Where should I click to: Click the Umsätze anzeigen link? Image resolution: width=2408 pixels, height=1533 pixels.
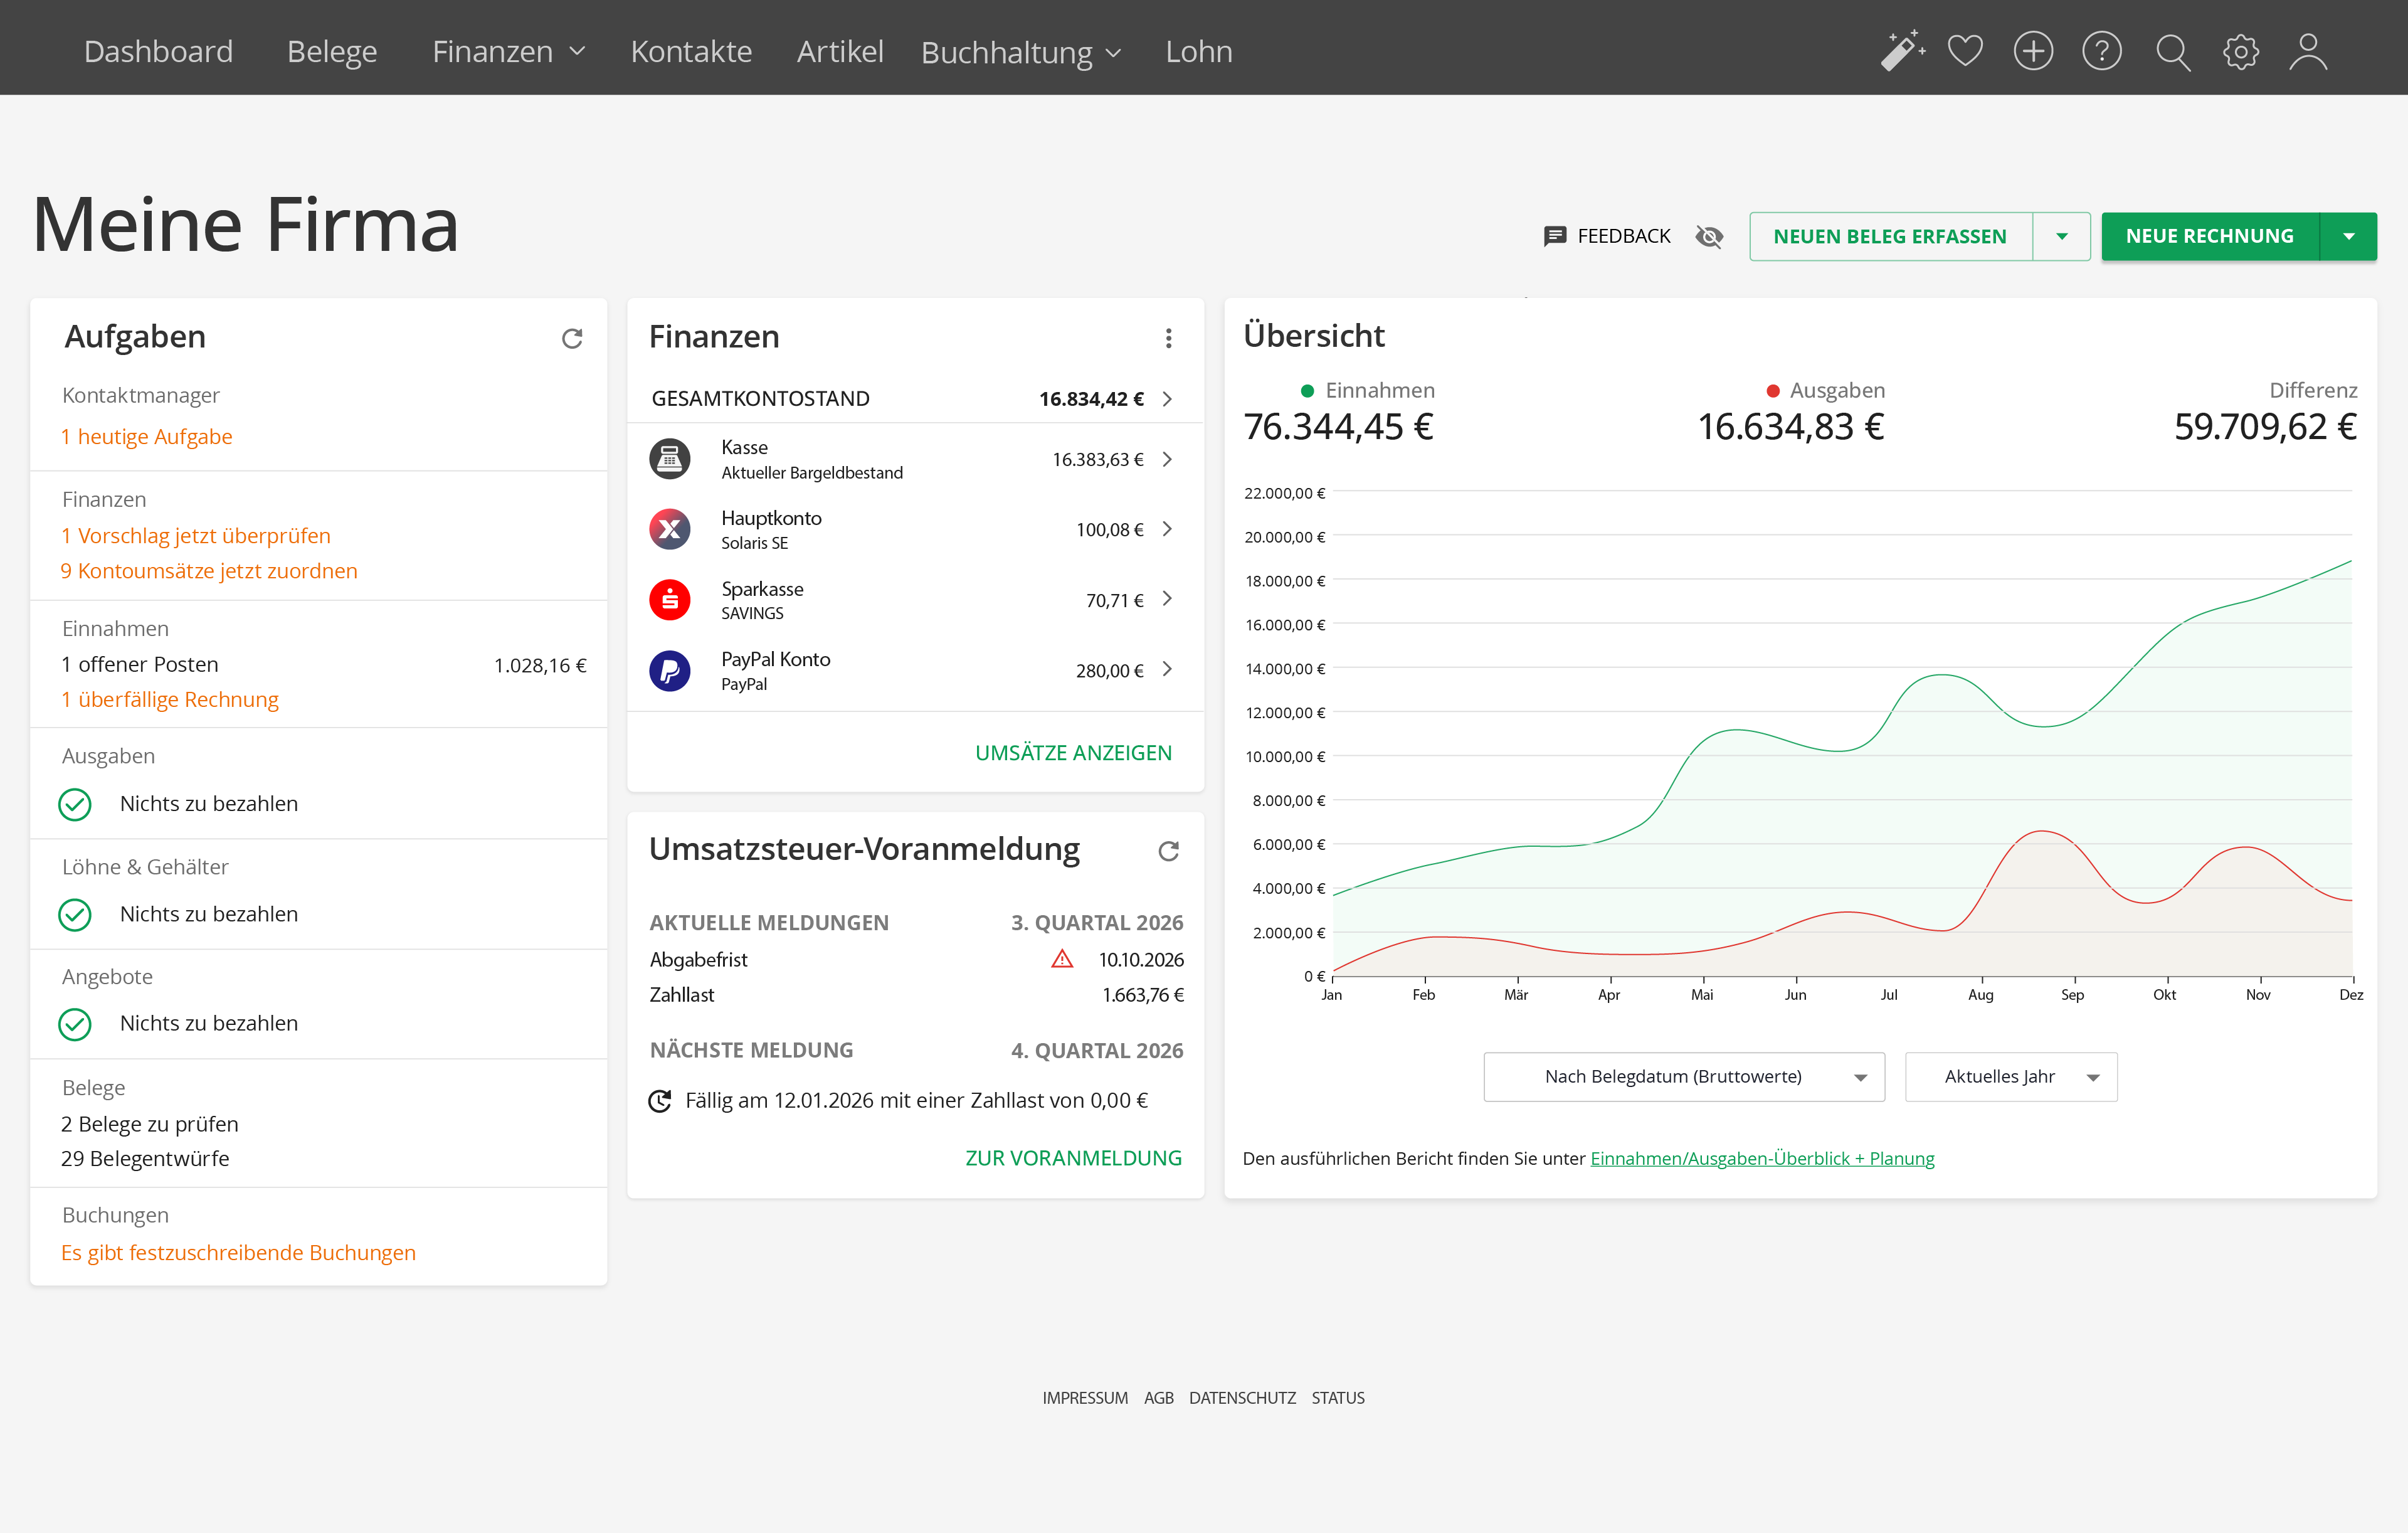coord(1072,752)
